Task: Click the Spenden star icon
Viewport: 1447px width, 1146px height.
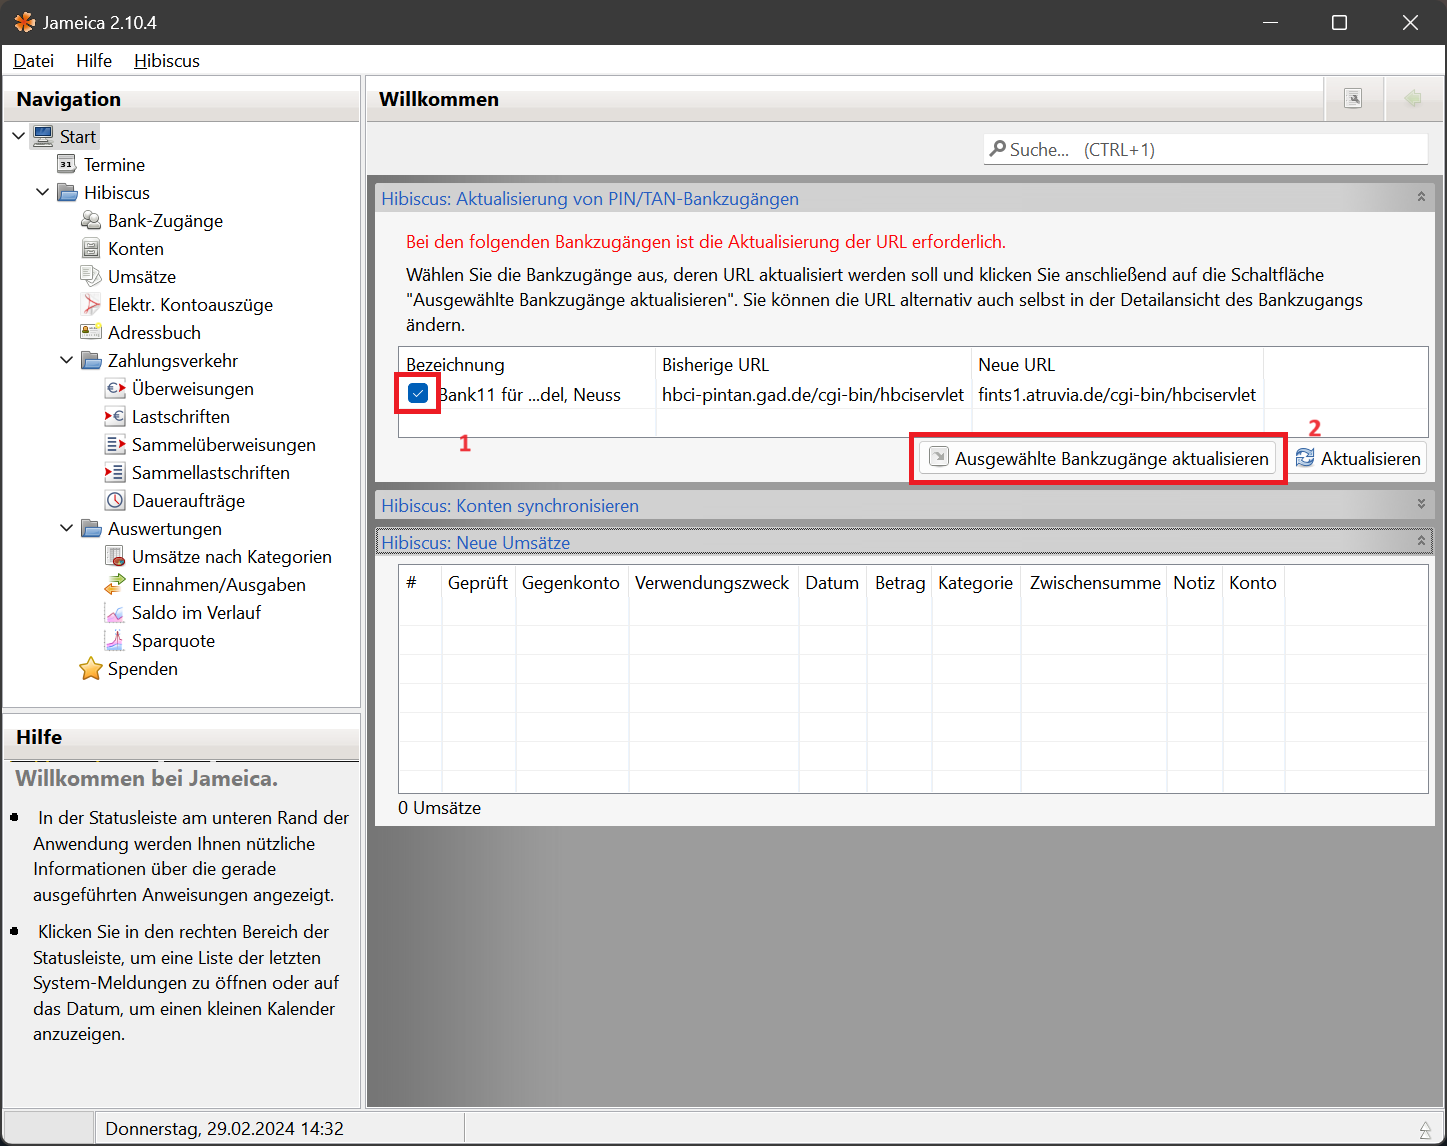Action: pos(91,668)
